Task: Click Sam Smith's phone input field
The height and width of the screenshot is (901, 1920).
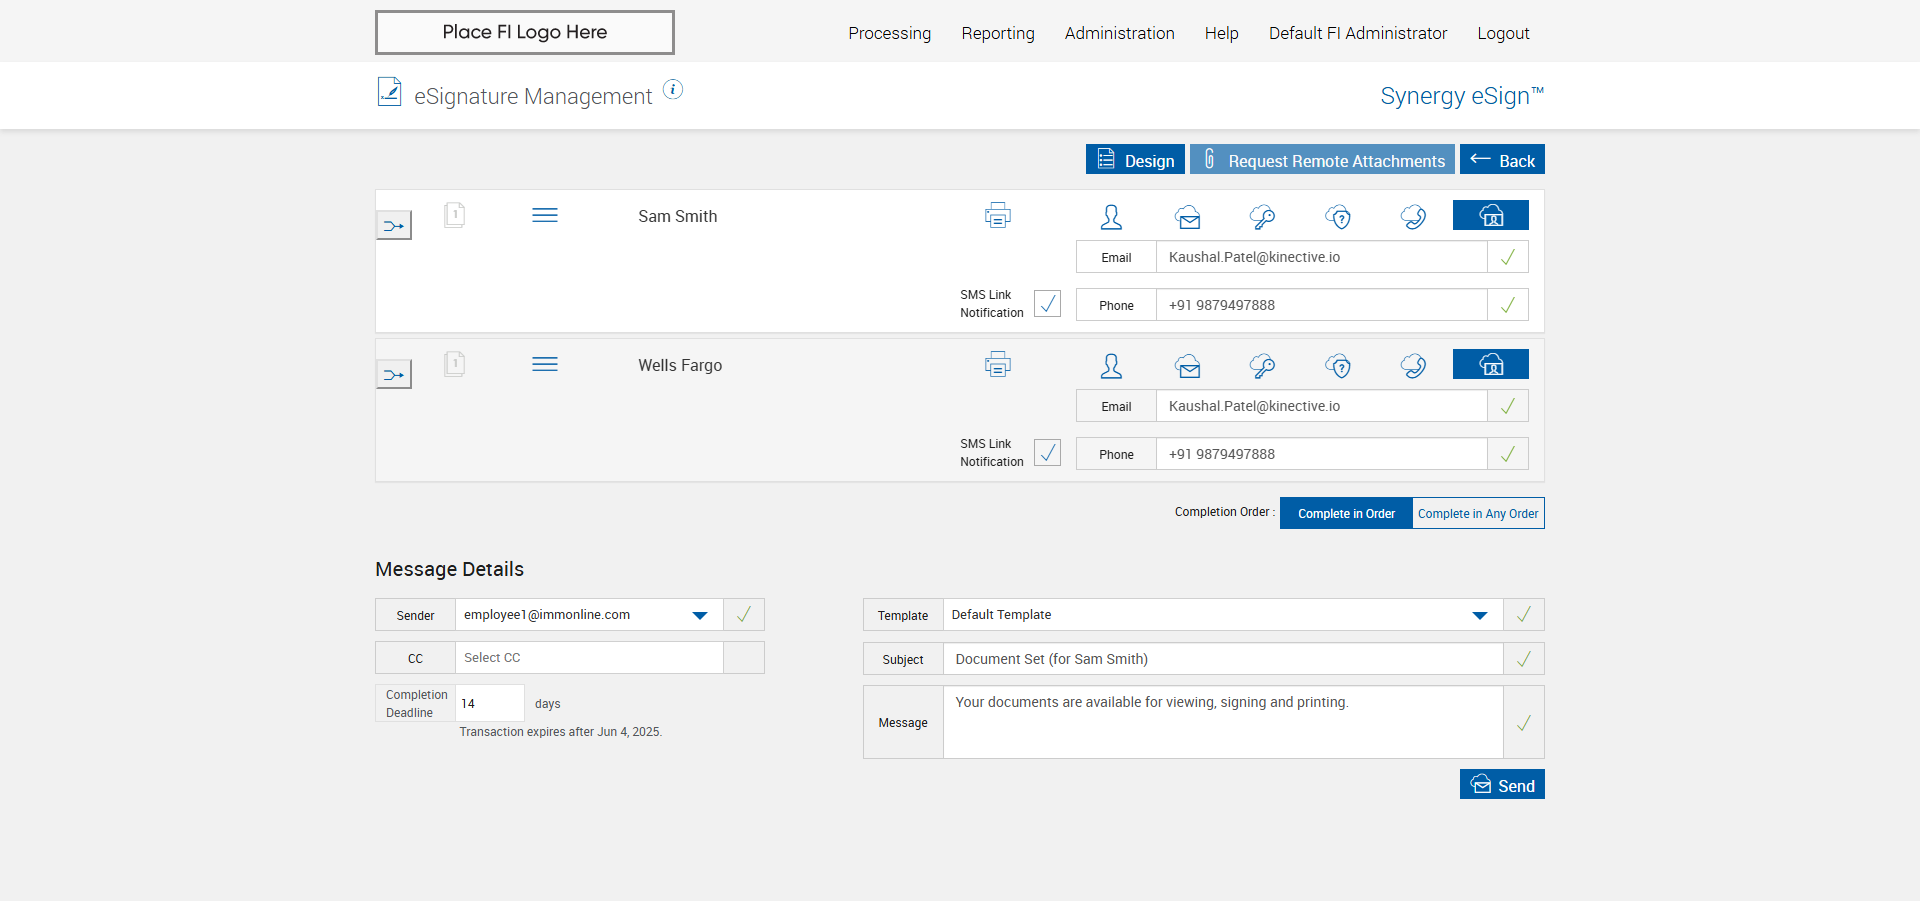Action: point(1321,305)
